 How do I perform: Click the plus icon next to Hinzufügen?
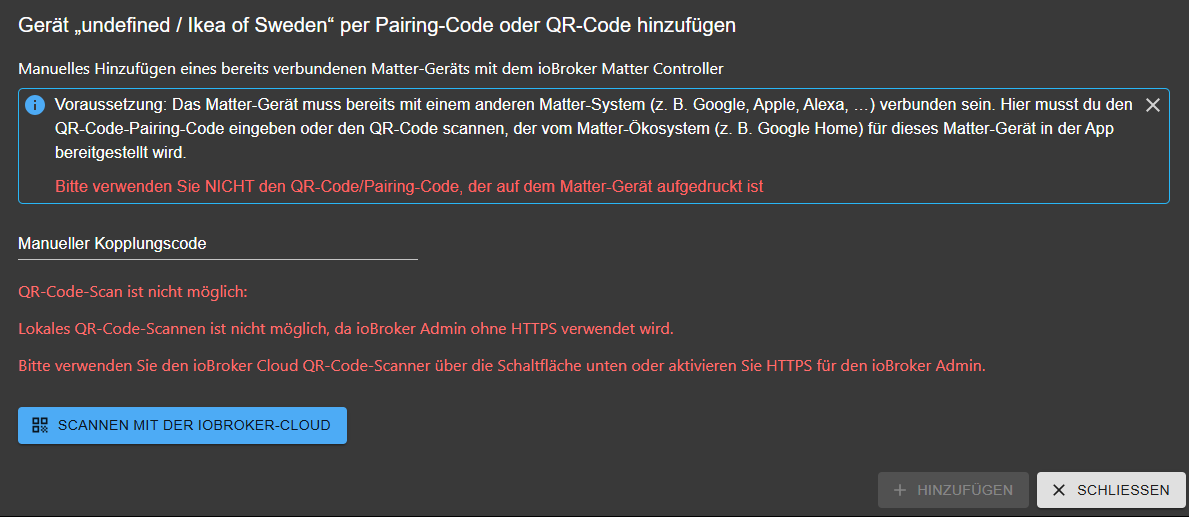coord(900,490)
